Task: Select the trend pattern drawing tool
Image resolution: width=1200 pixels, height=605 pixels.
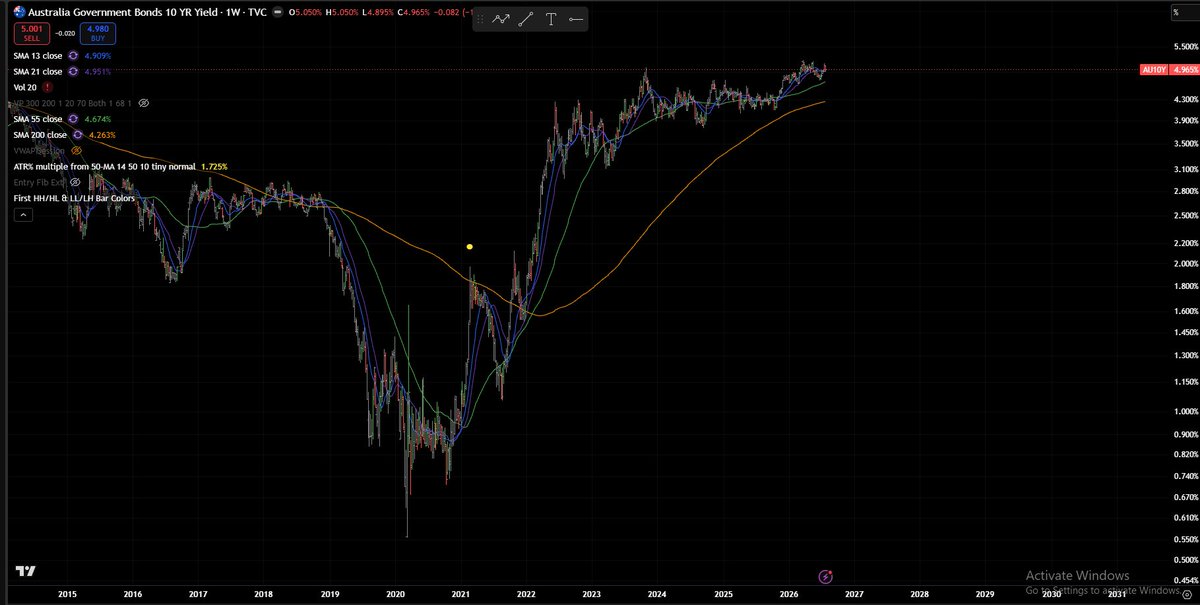Action: point(499,18)
